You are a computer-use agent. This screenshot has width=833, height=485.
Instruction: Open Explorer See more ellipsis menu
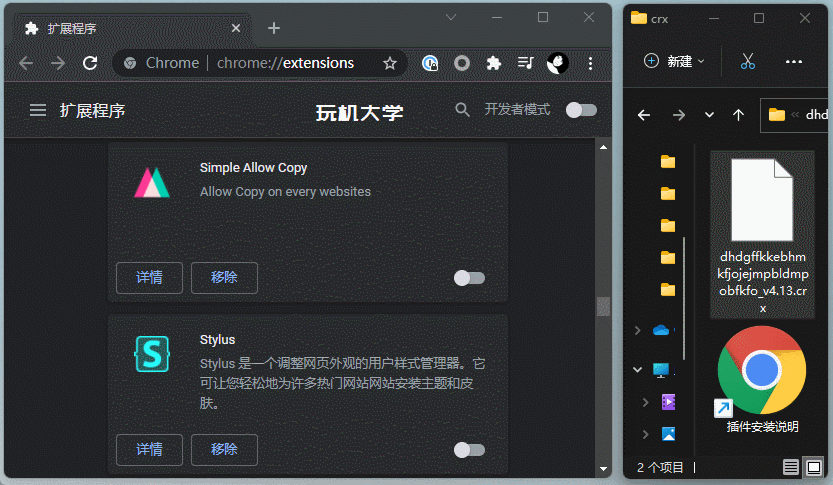(794, 62)
